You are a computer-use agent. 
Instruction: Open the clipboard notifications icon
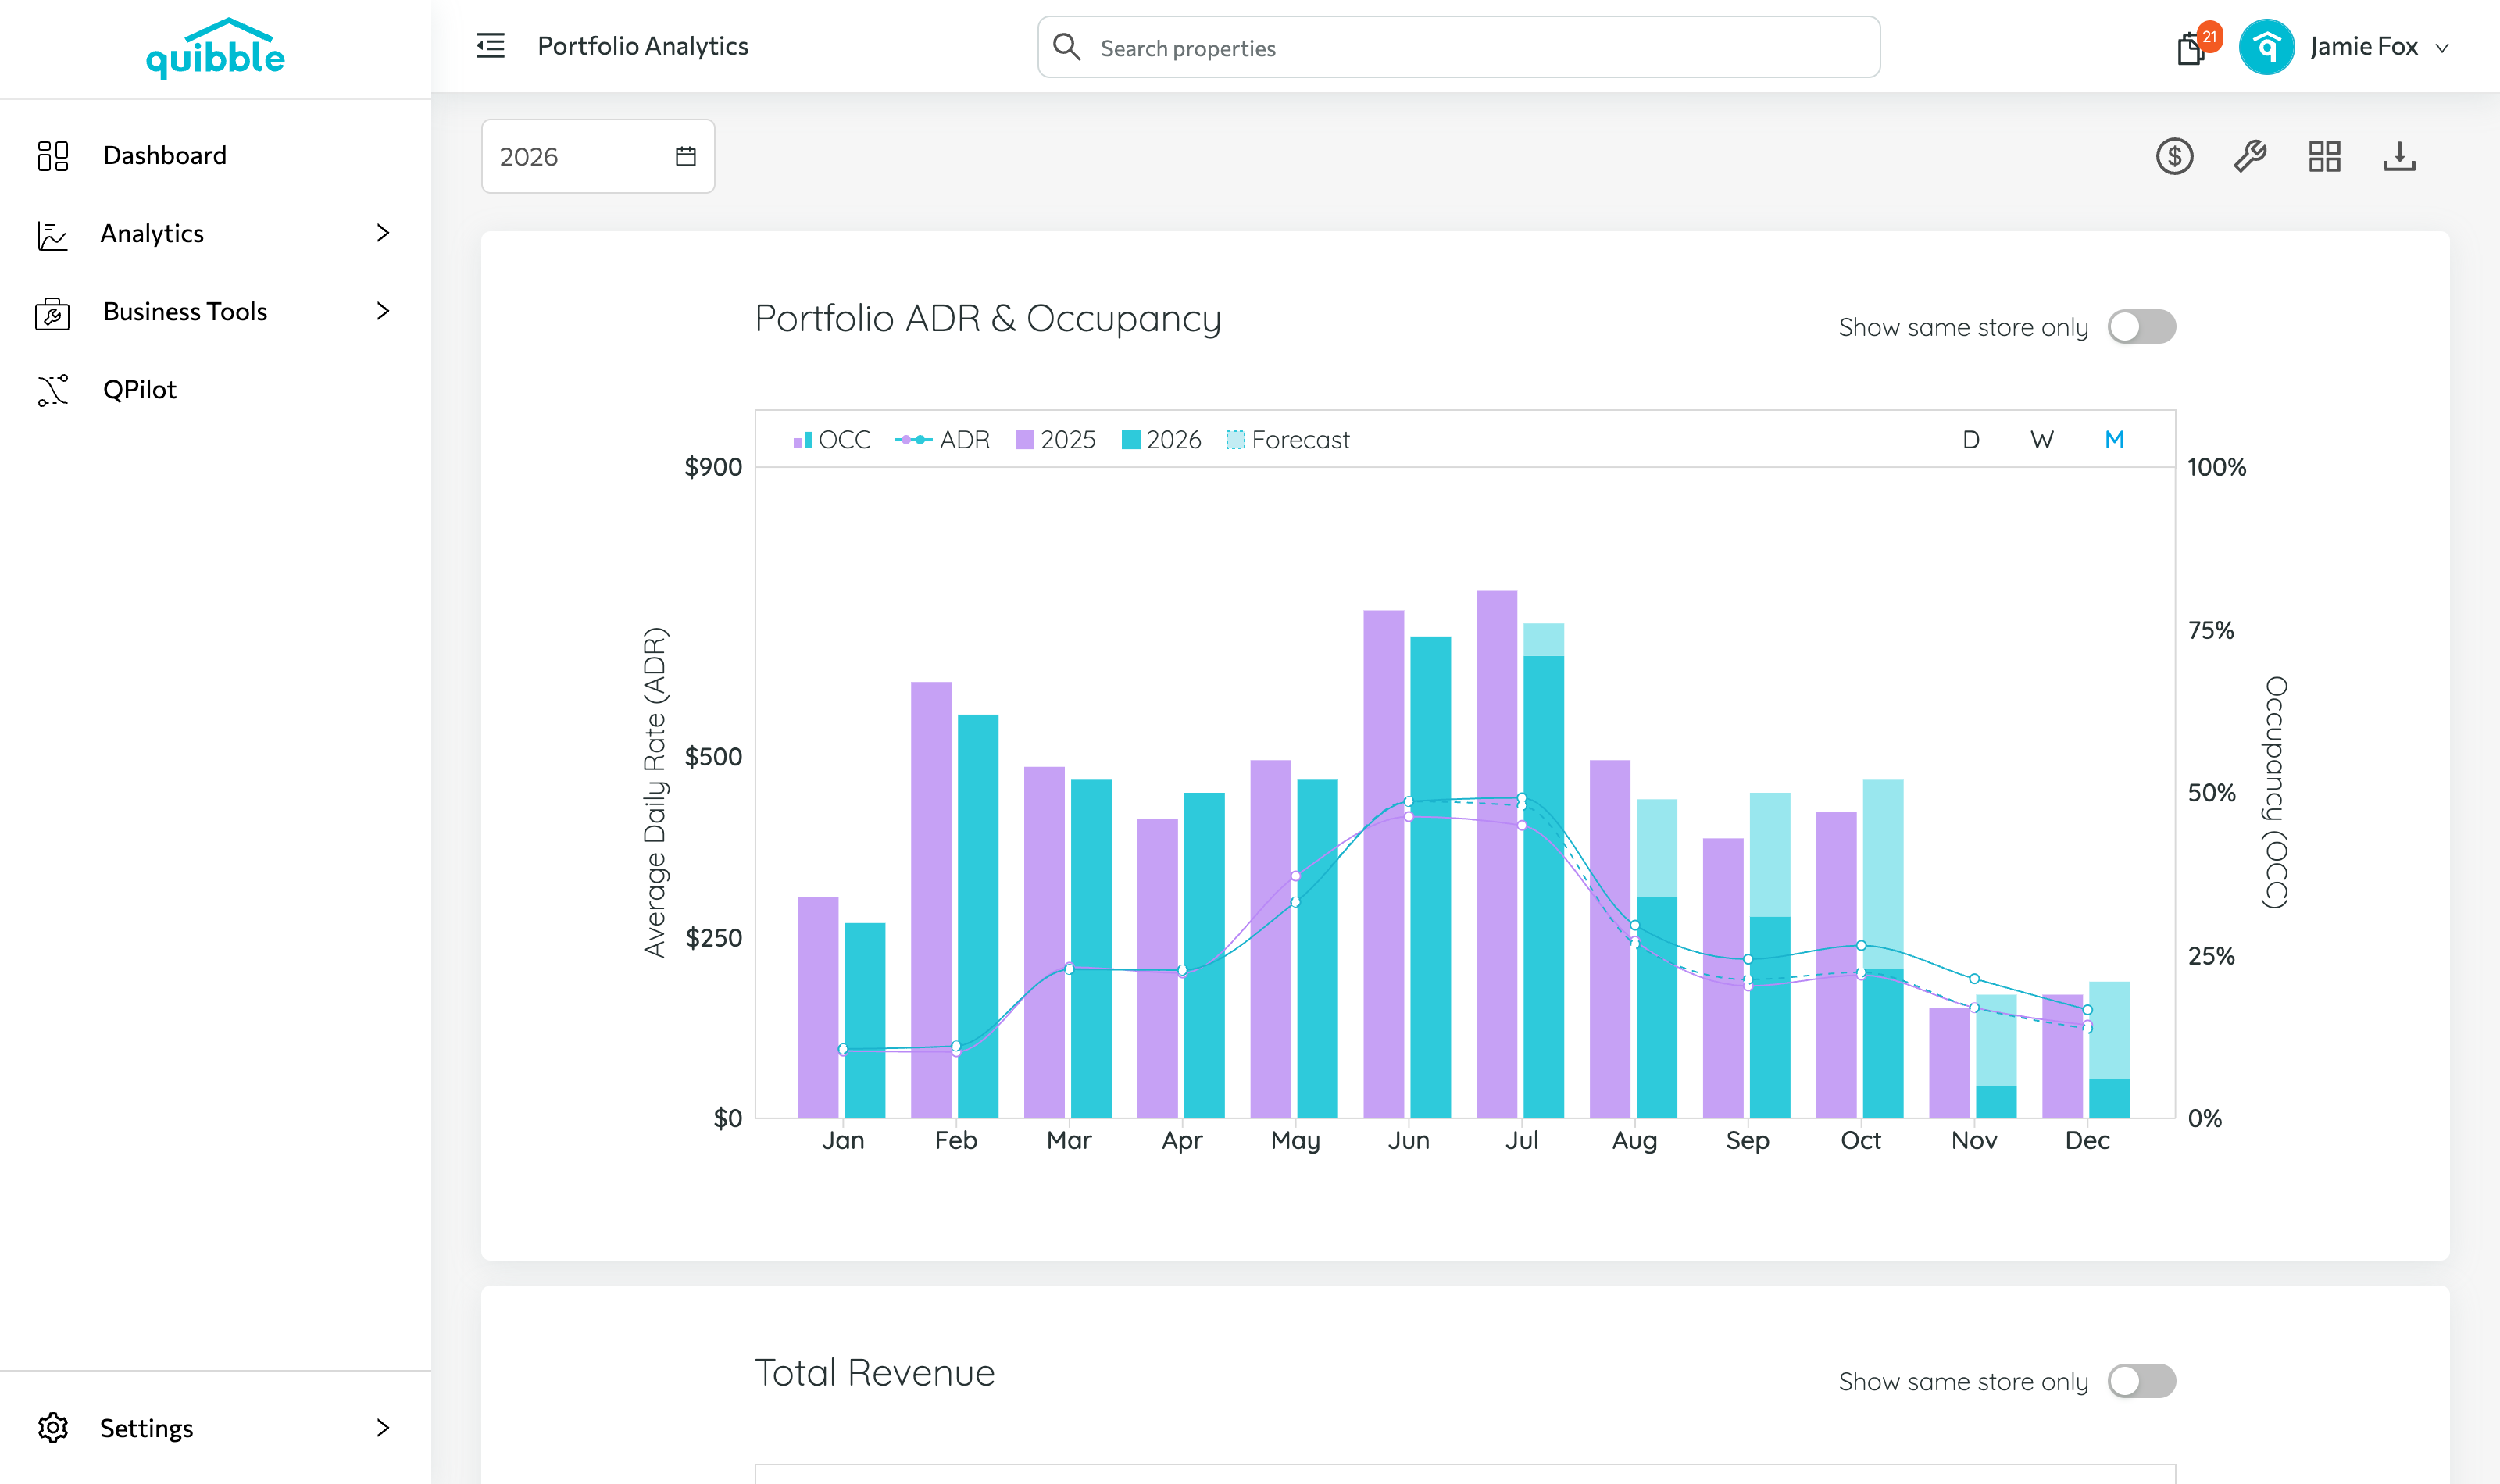[2190, 48]
